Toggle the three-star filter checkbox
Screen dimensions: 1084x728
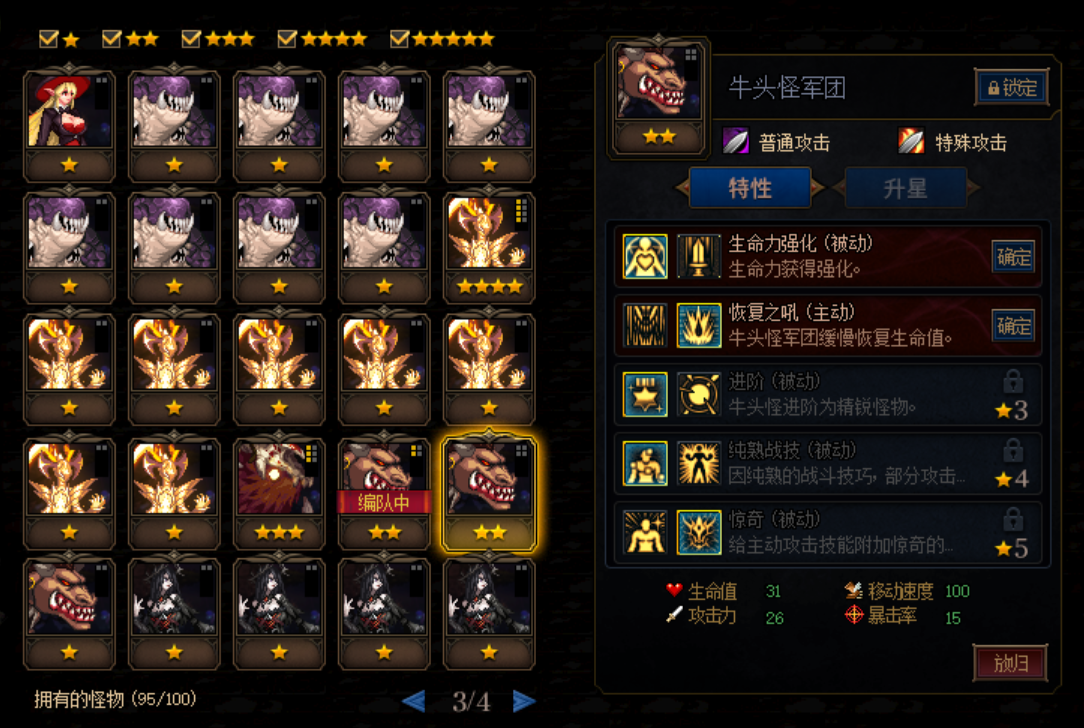(191, 39)
